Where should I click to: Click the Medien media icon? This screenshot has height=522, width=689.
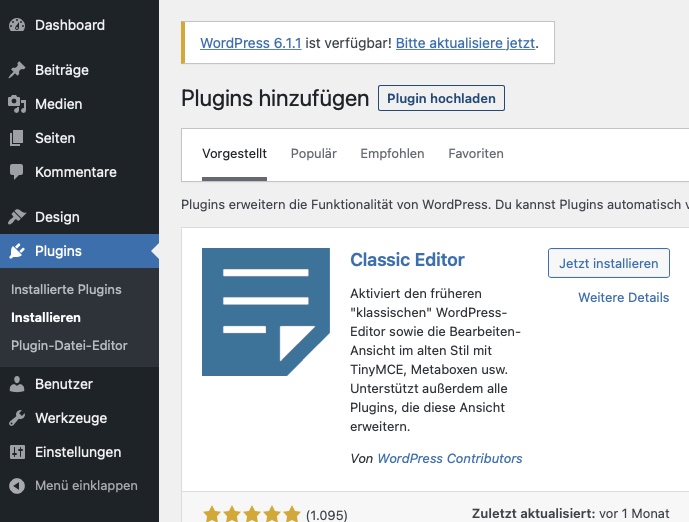click(x=17, y=104)
